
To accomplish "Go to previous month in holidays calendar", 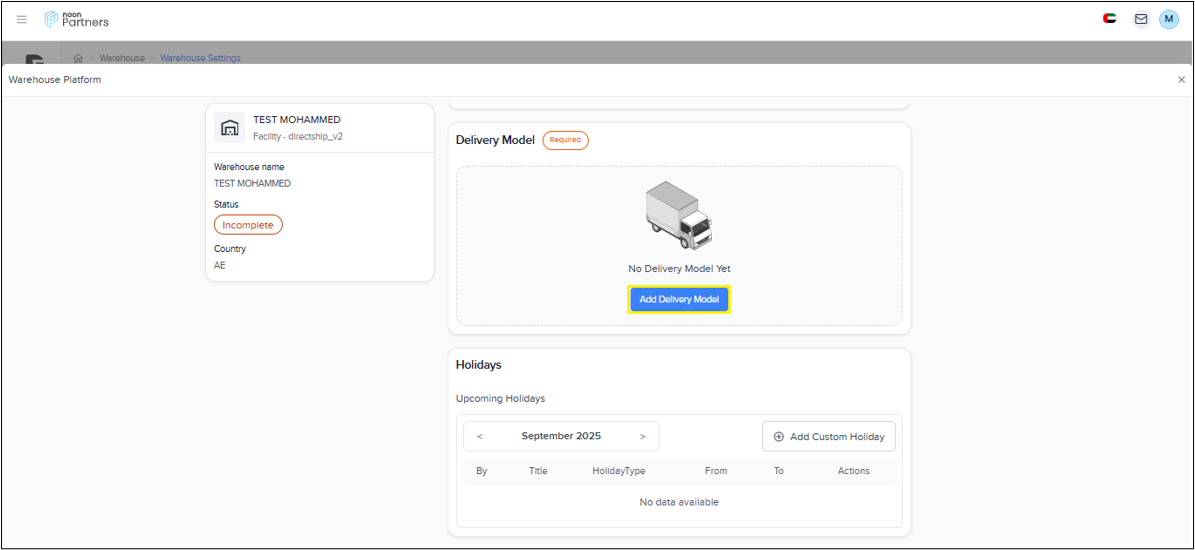I will tap(480, 437).
